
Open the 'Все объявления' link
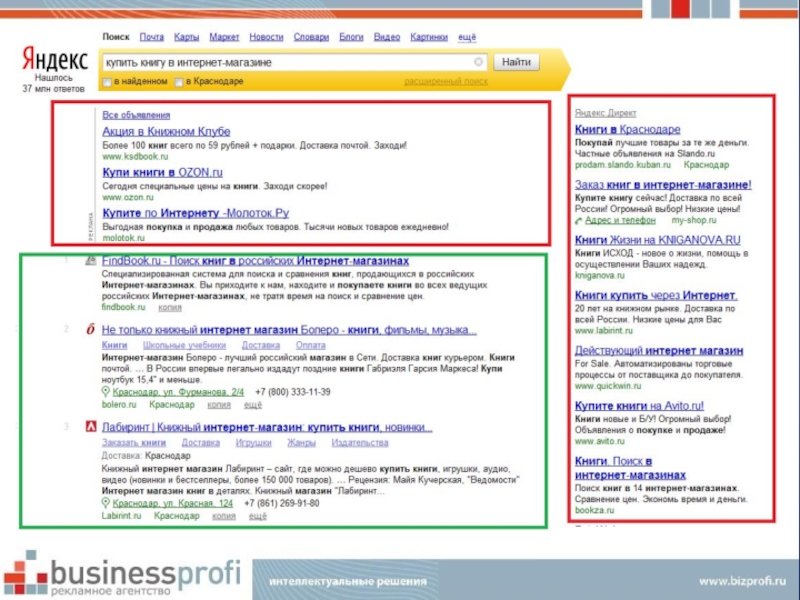pos(136,115)
